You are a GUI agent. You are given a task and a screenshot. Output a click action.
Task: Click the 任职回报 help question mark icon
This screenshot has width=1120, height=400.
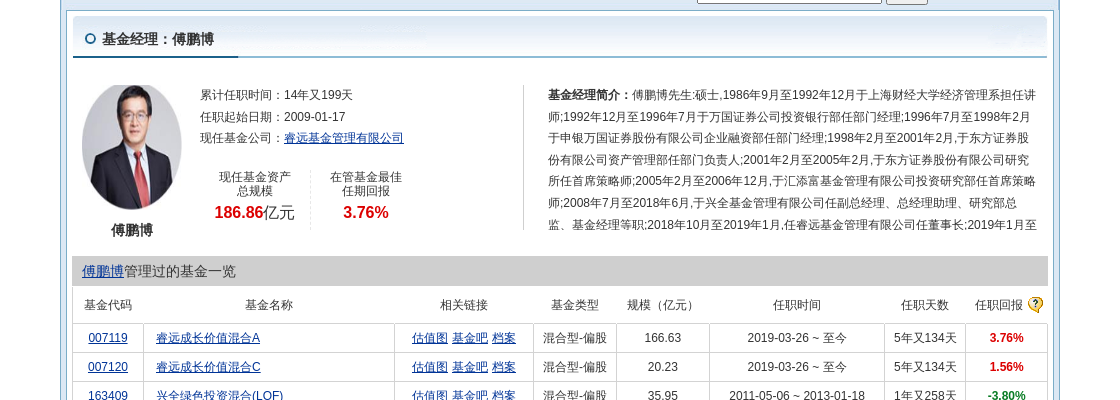pyautogui.click(x=1035, y=305)
